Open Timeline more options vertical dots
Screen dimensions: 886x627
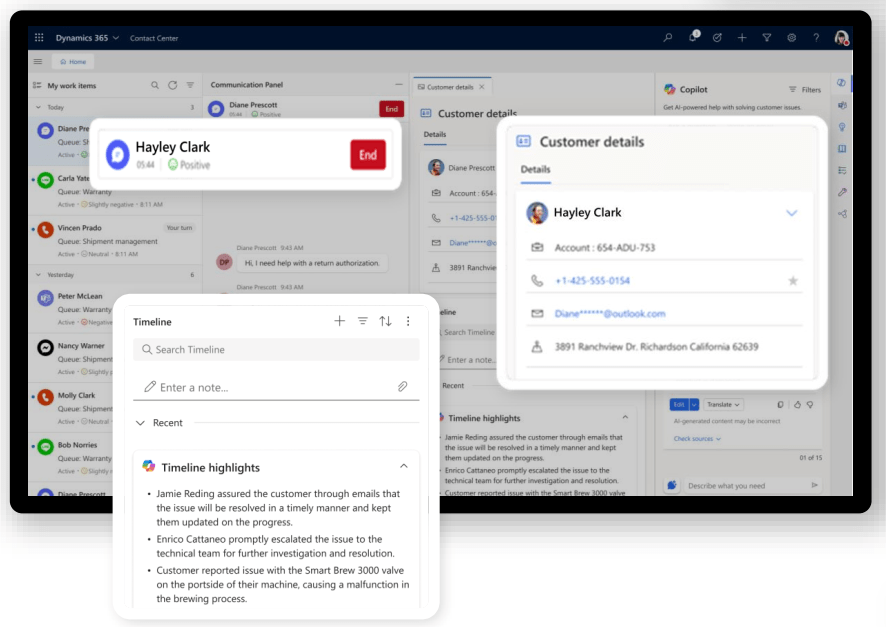coord(408,321)
